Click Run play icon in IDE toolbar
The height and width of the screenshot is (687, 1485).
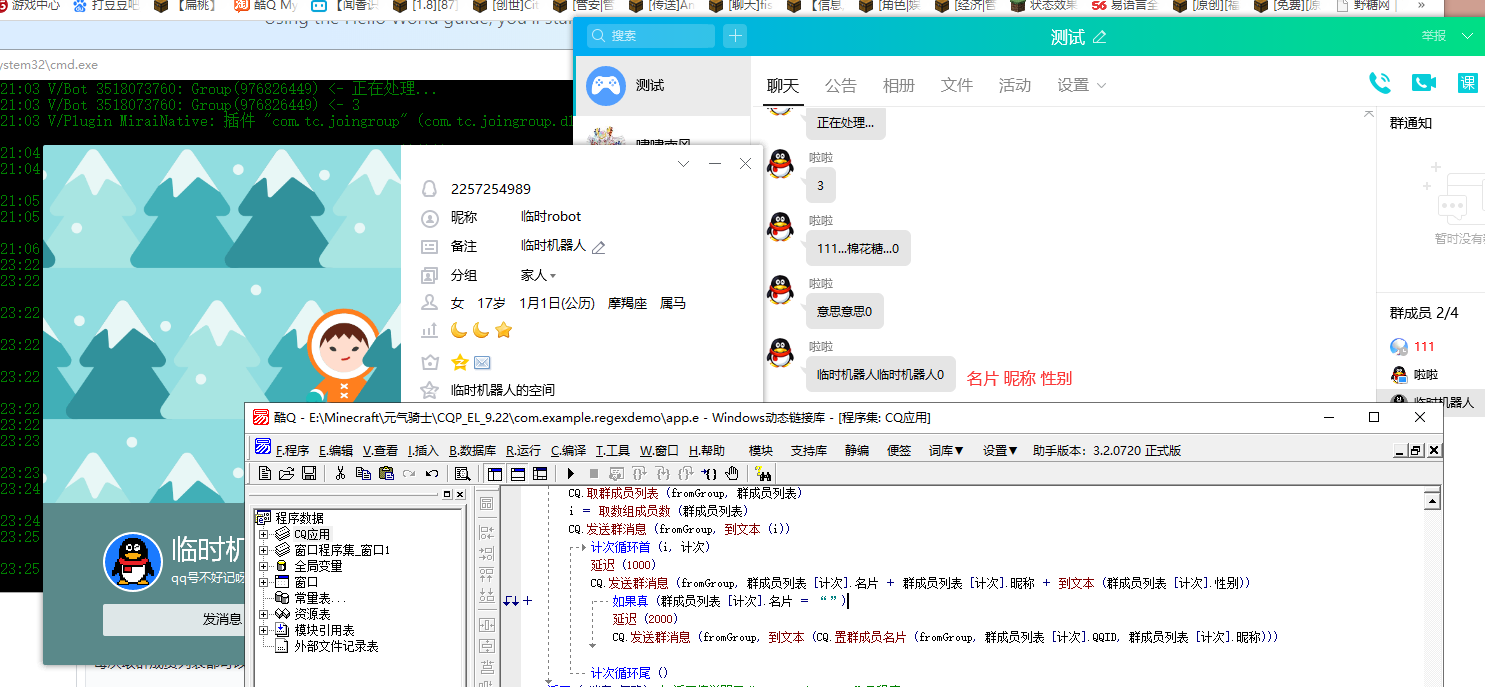pos(571,473)
